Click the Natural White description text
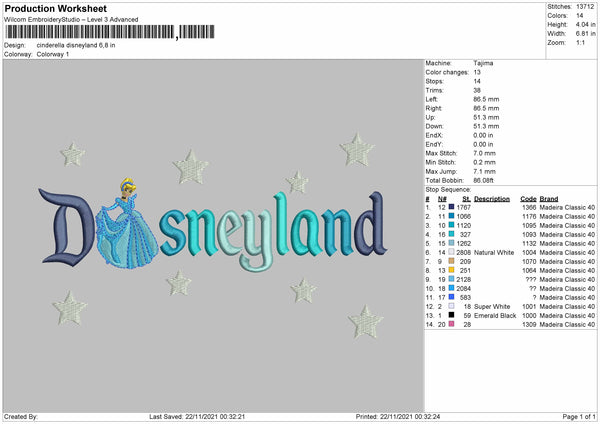Screen dimensions: 600x424 (x=494, y=253)
